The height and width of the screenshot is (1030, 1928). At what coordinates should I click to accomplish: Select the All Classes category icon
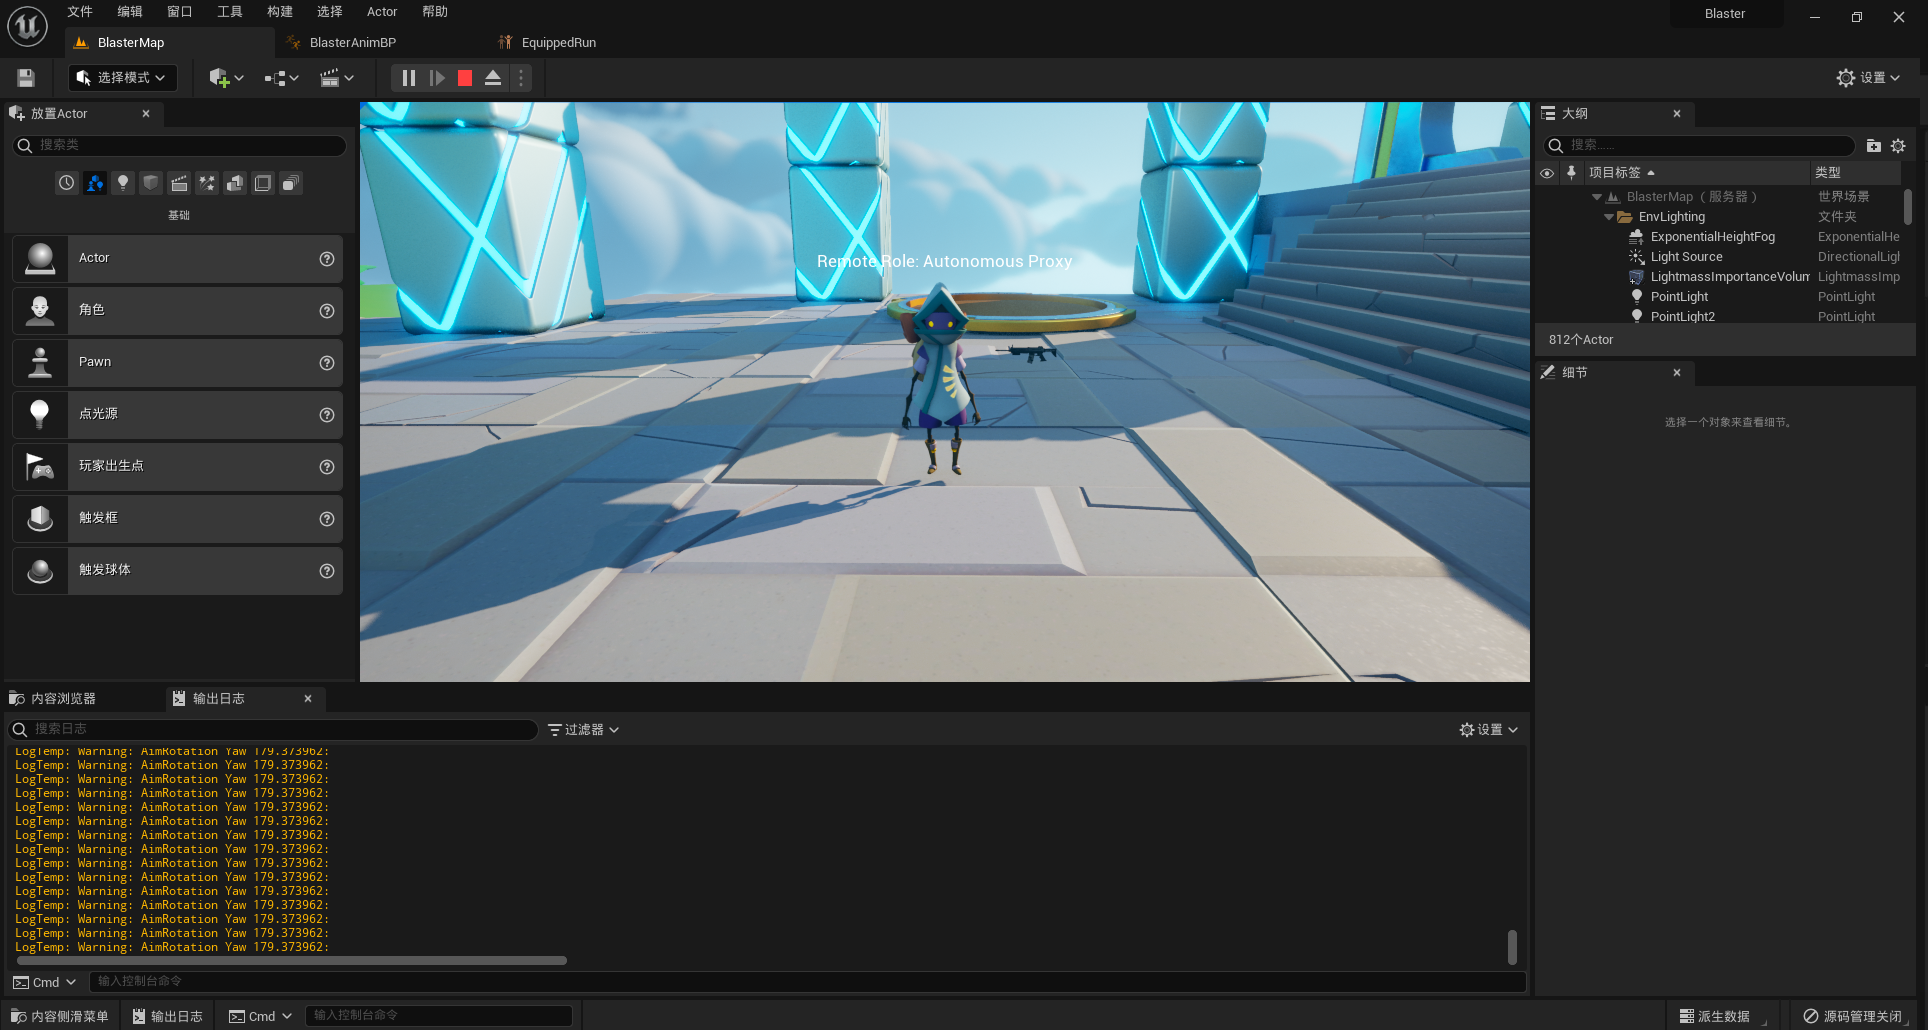point(291,183)
